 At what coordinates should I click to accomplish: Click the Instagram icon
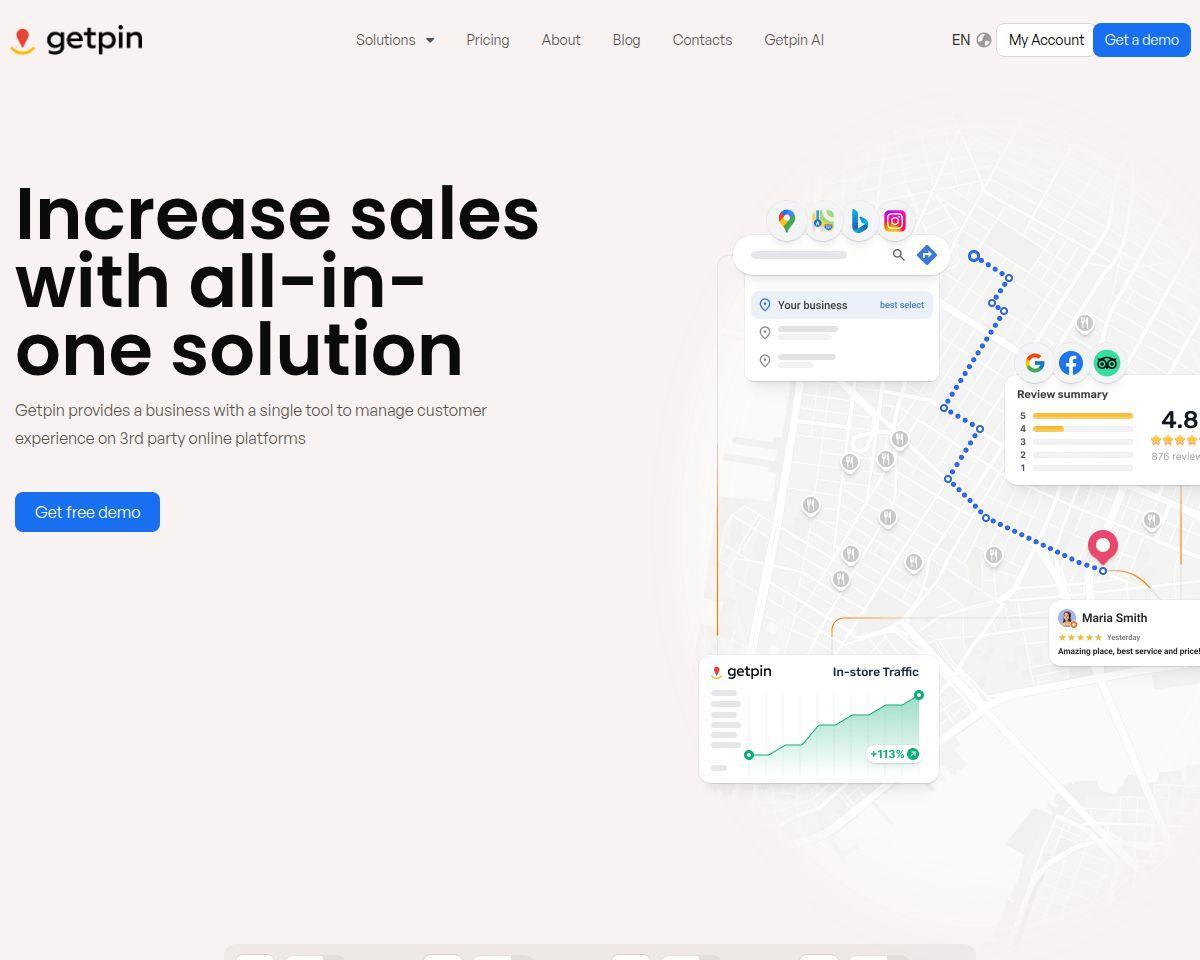point(895,221)
